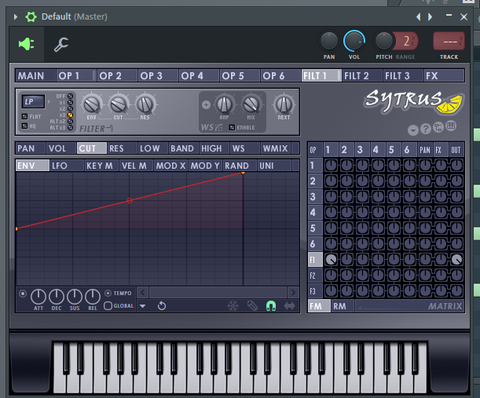The image size is (480, 398).
Task: Click the envelope slide double-arrow icon
Action: point(289,306)
